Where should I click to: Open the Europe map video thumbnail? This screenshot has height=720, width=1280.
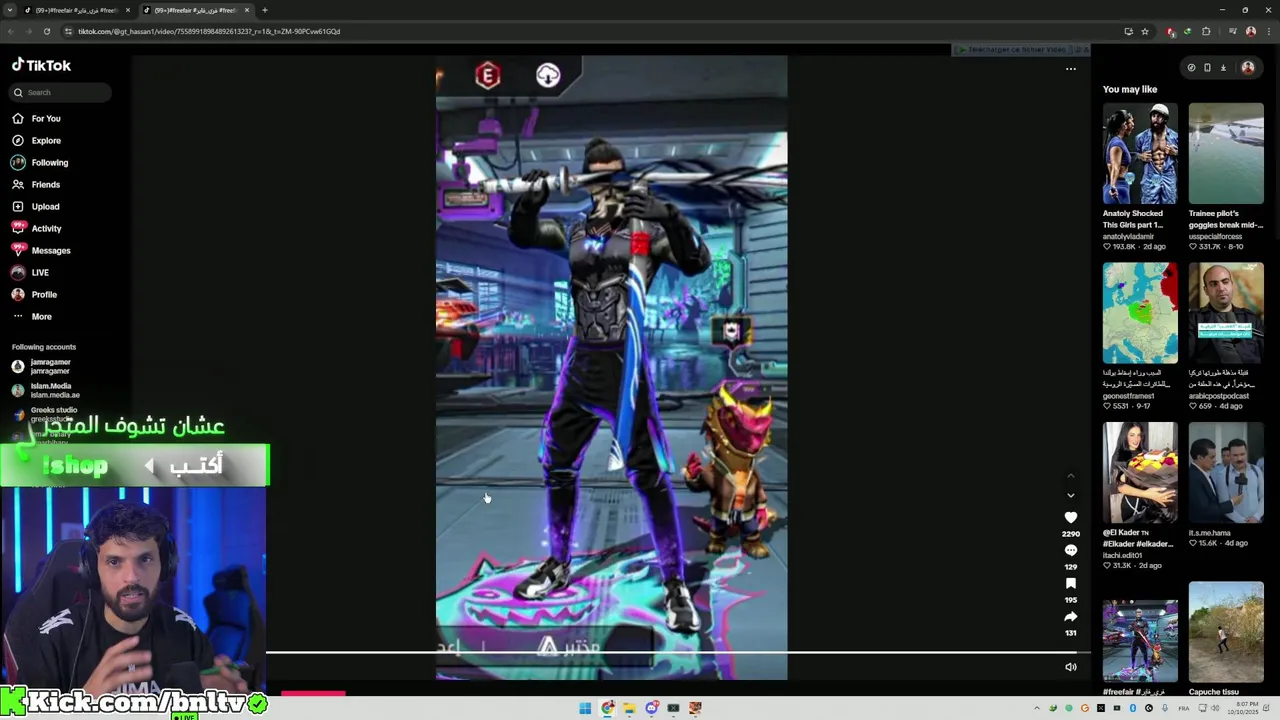[1140, 313]
